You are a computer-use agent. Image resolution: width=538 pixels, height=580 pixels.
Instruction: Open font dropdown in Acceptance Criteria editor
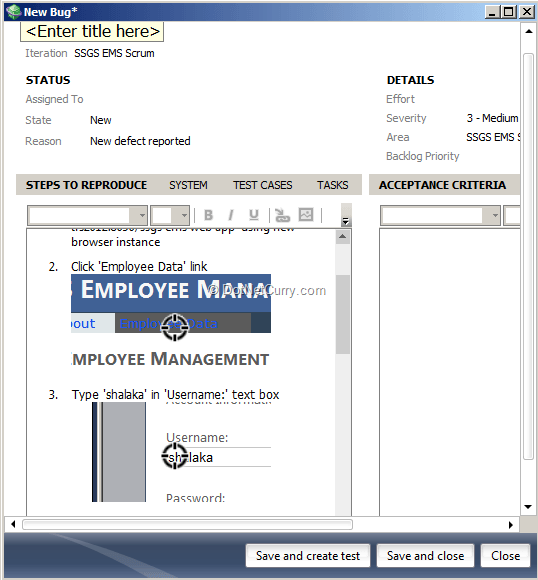(495, 215)
